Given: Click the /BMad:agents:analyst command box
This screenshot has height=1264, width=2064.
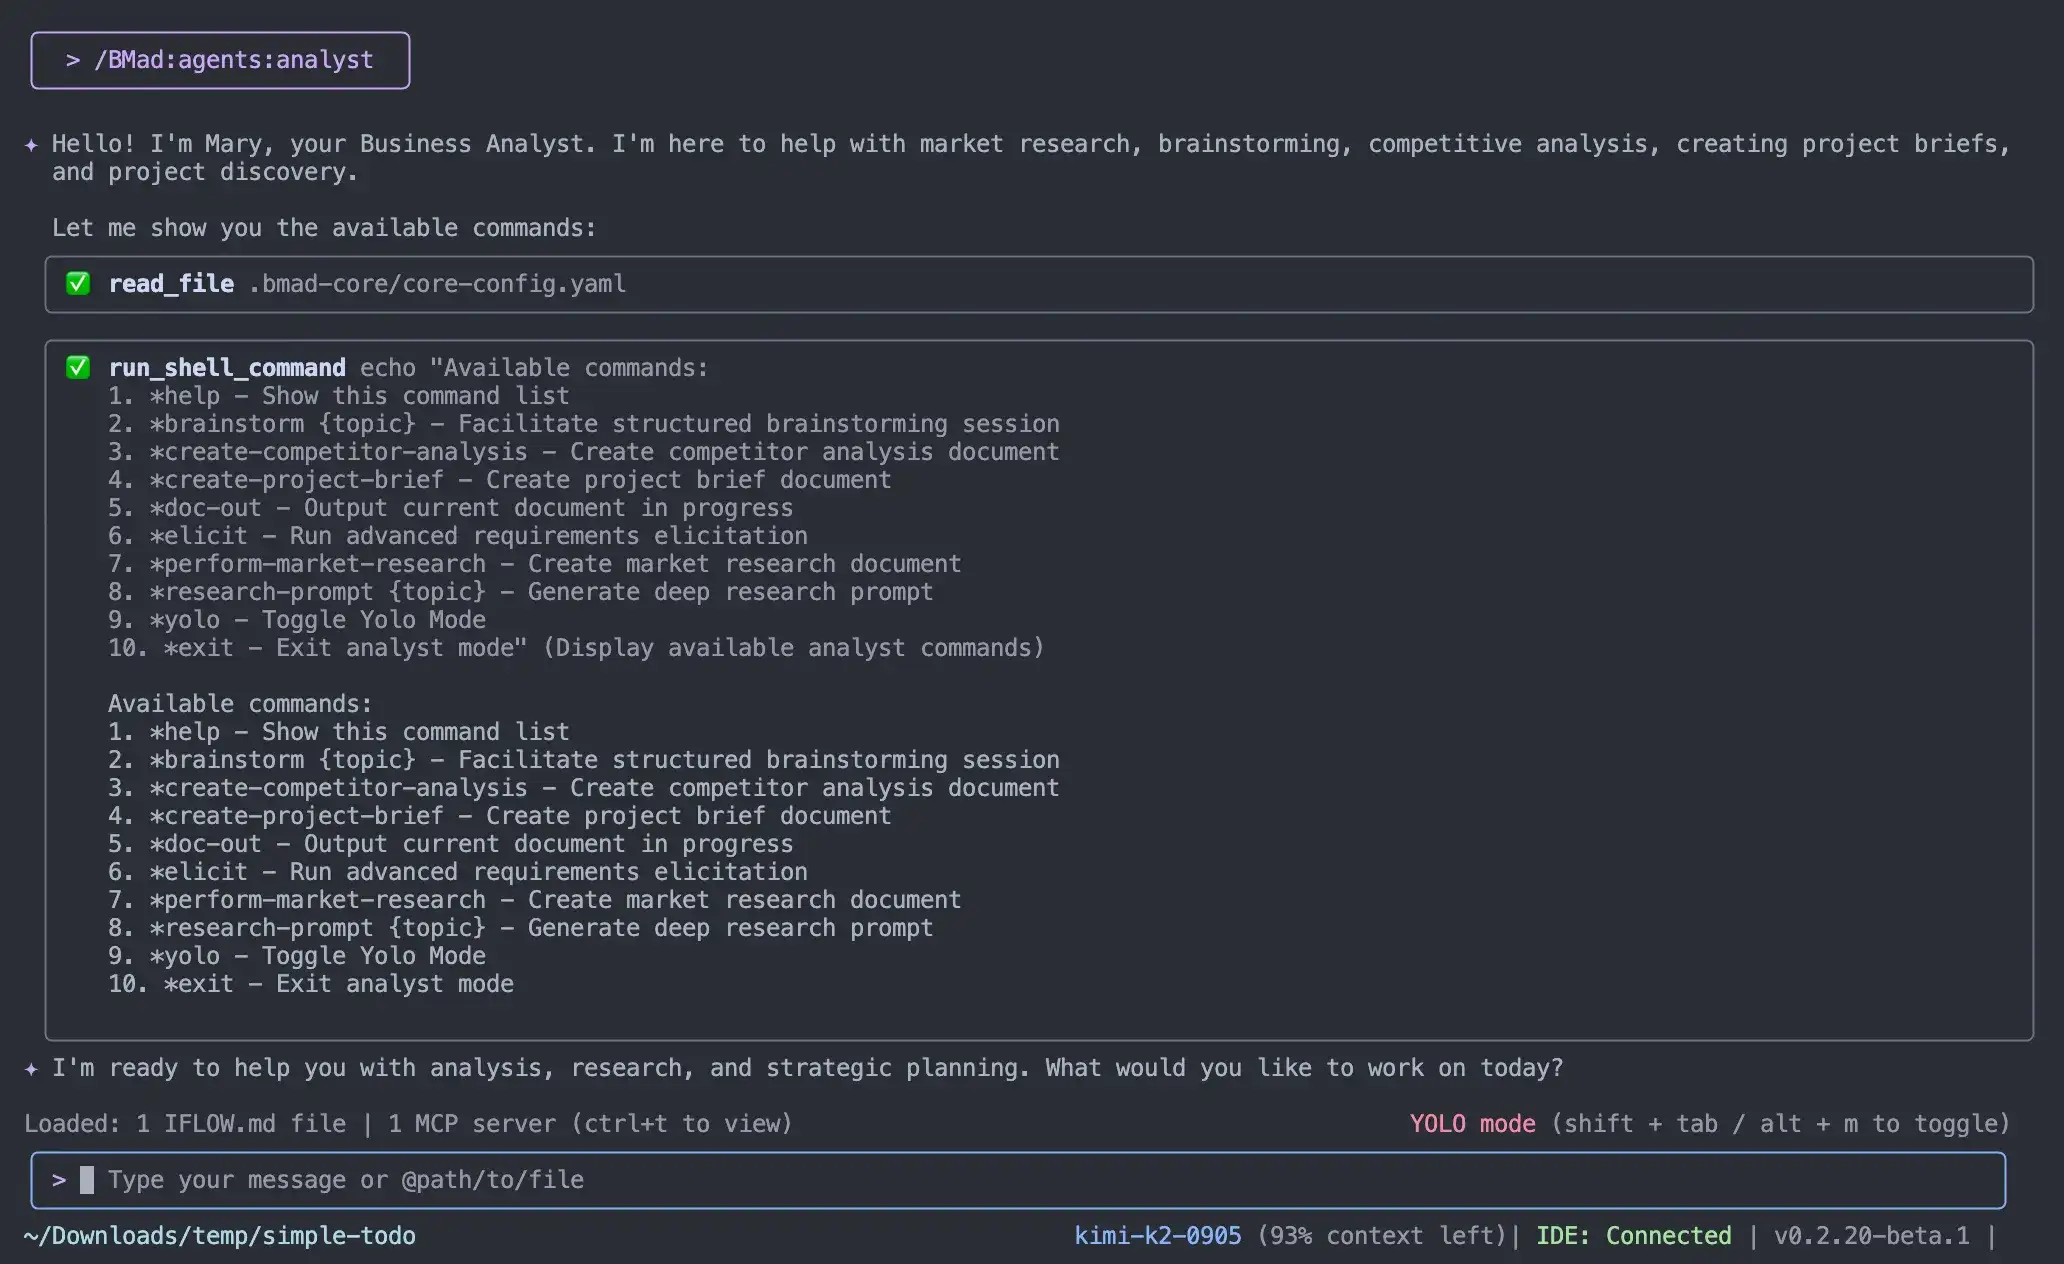Looking at the screenshot, I should pos(233,60).
